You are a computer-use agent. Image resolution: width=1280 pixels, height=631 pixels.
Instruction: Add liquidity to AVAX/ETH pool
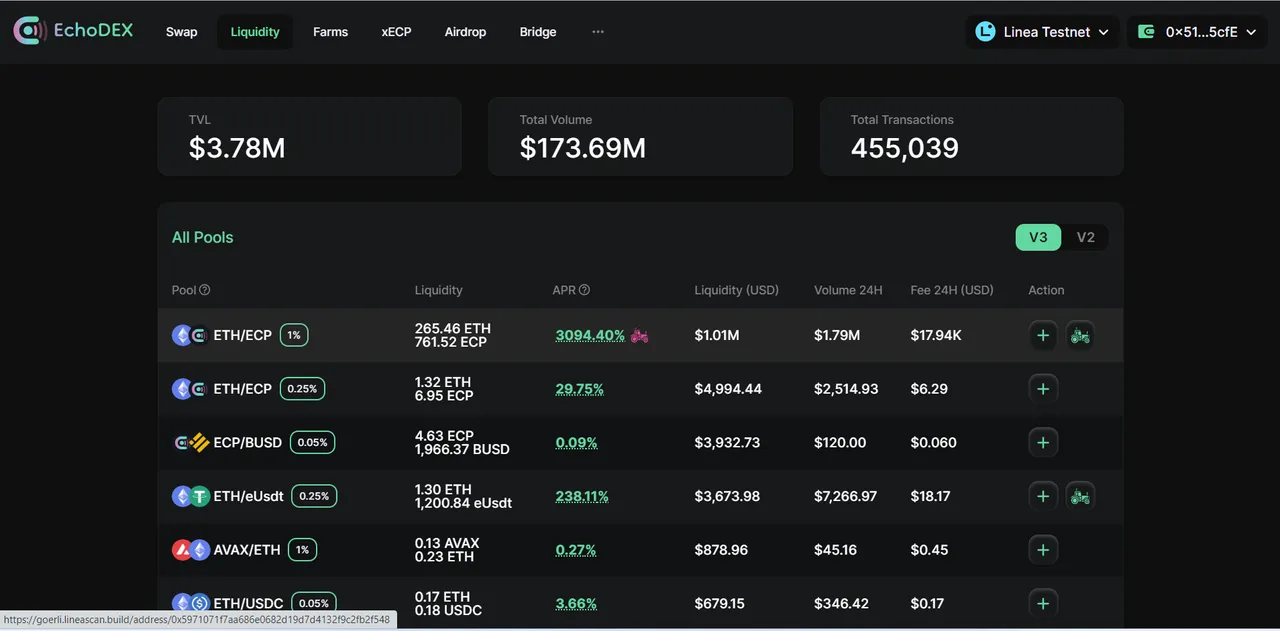pyautogui.click(x=1043, y=550)
